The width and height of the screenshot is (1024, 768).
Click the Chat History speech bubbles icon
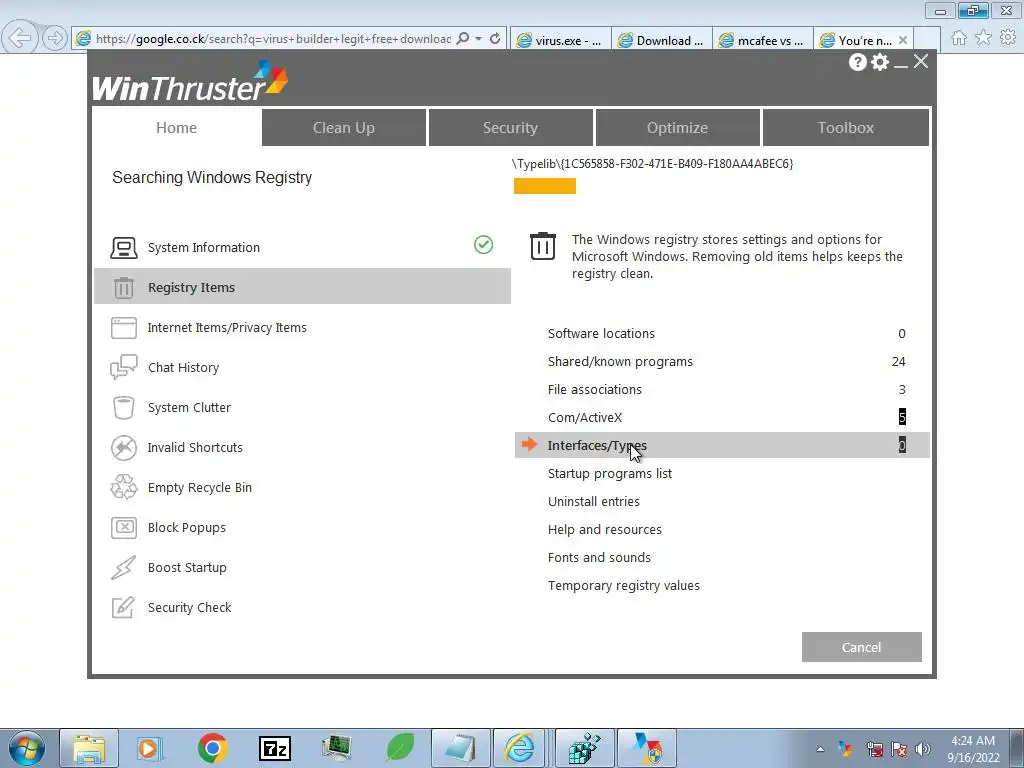(x=123, y=368)
